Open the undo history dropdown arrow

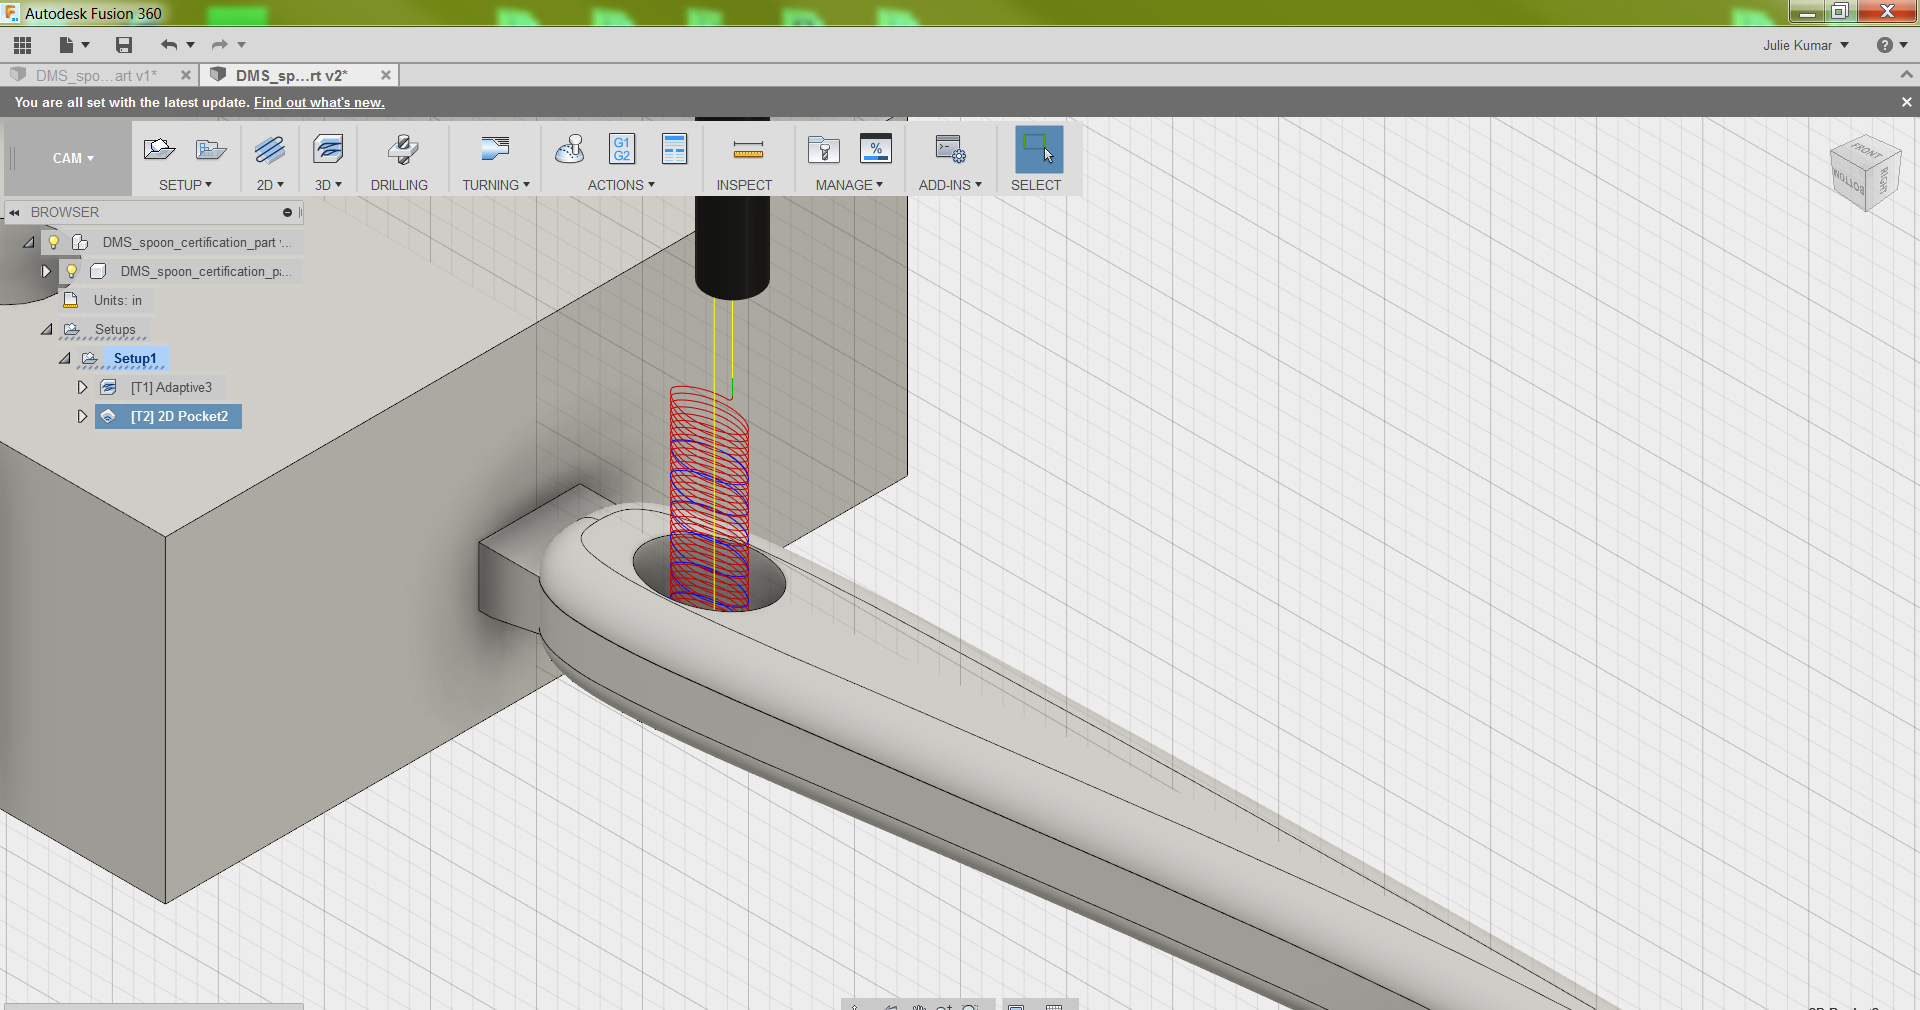coord(190,45)
